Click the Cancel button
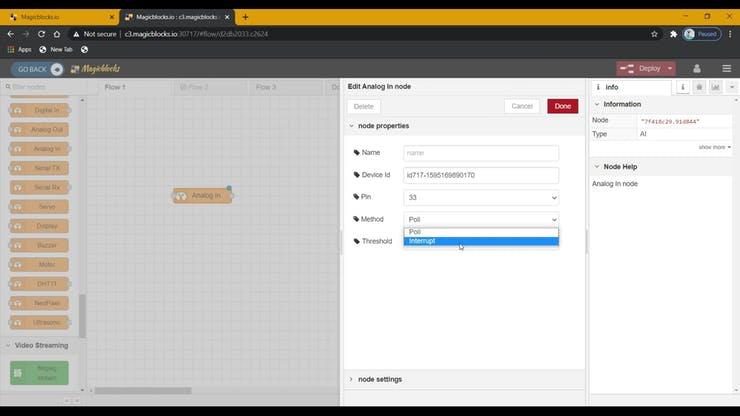This screenshot has height=416, width=740. coord(522,106)
